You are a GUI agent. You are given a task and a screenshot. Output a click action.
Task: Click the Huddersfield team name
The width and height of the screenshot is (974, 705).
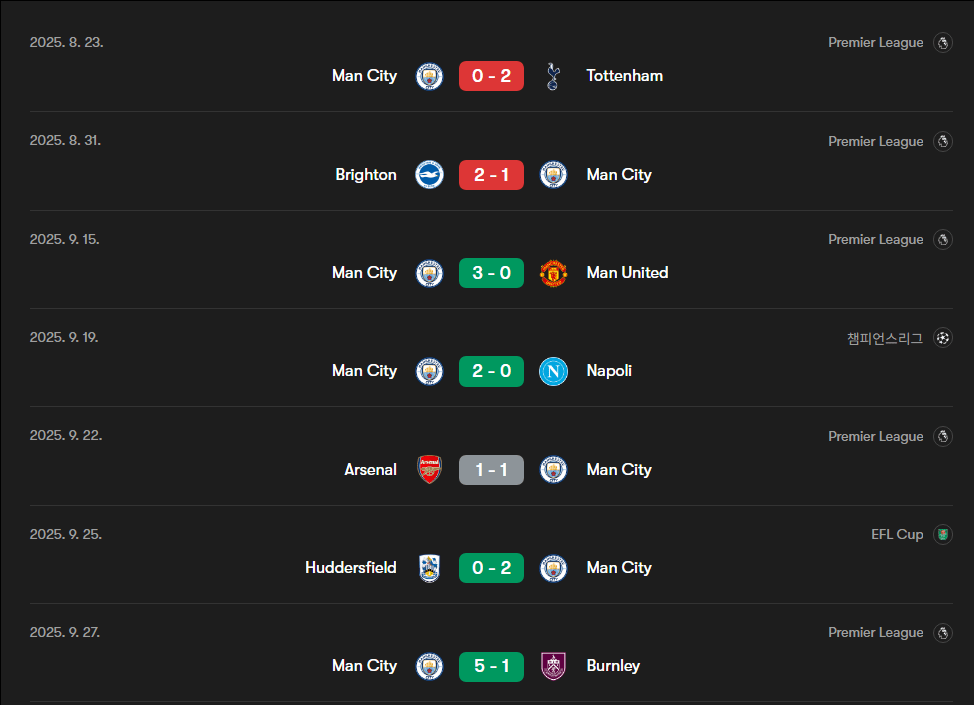tap(350, 568)
